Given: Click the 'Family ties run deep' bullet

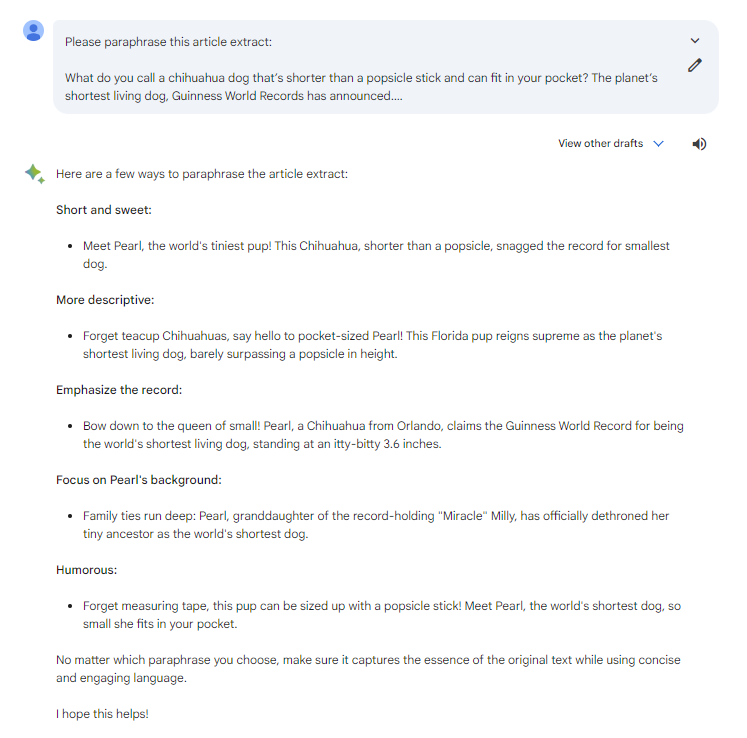Looking at the screenshot, I should (376, 525).
